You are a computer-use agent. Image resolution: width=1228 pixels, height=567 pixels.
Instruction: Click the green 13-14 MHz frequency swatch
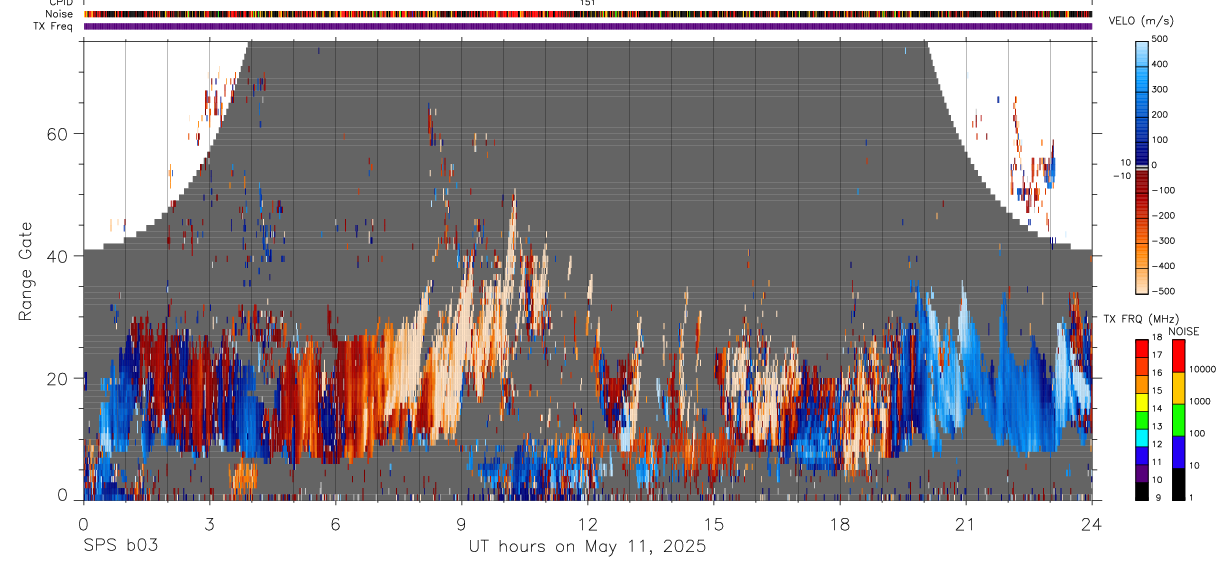click(x=1143, y=419)
